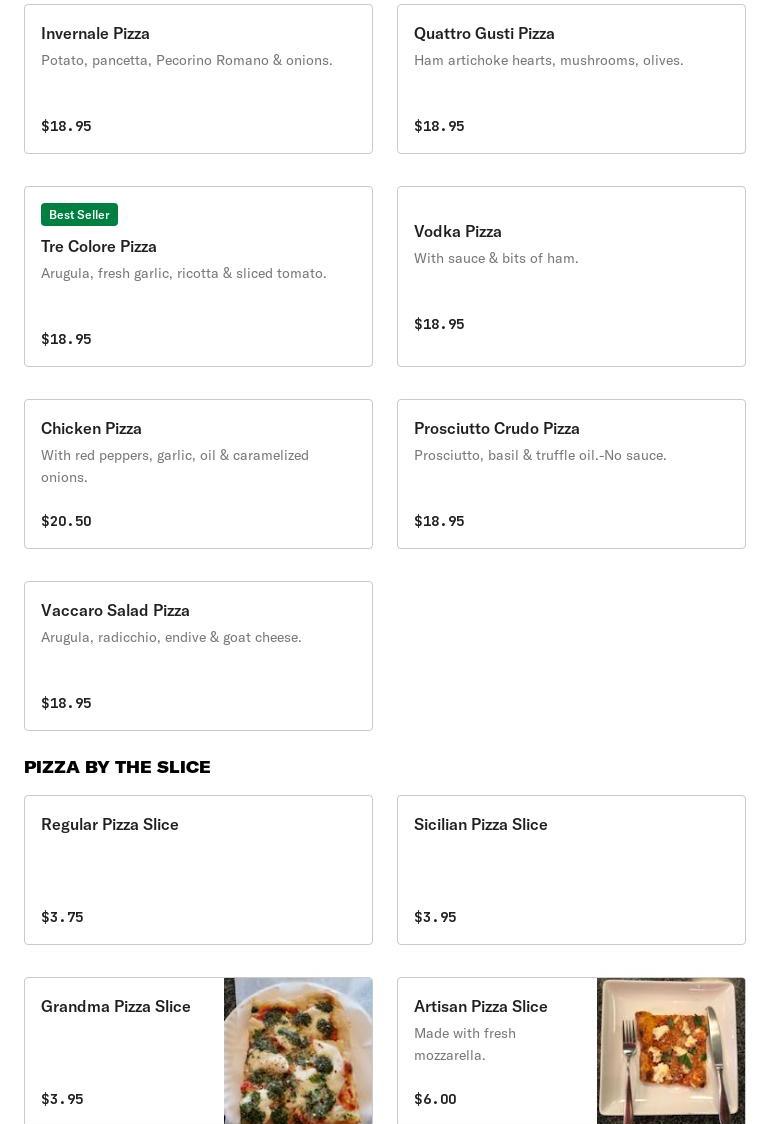Click the Pizza By The Slice heading
This screenshot has width=770, height=1124.
tap(117, 767)
